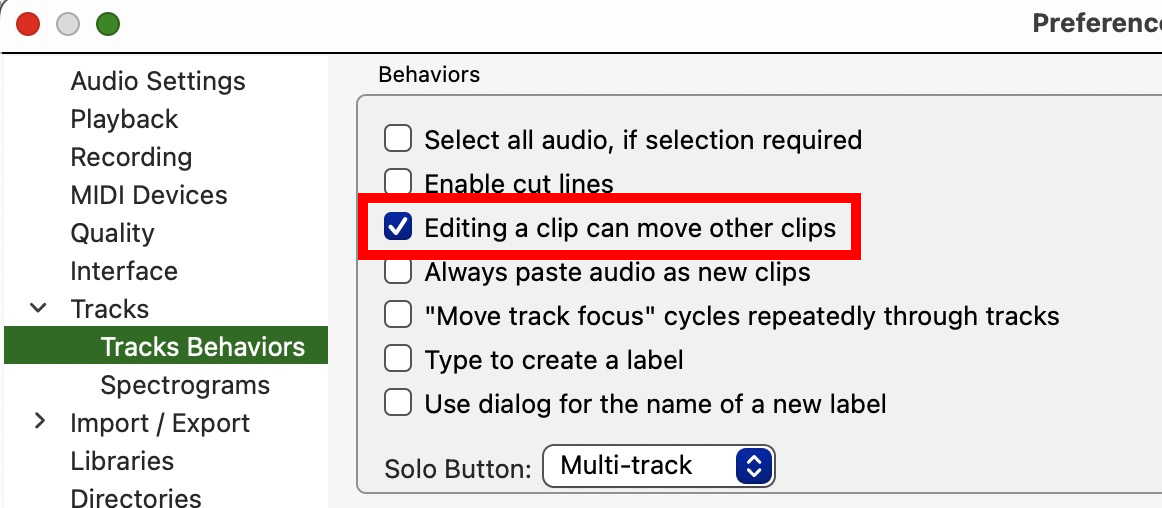Viewport: 1162px width, 508px height.
Task: Open the Solo Button Multi-track dropdown
Action: (x=658, y=465)
